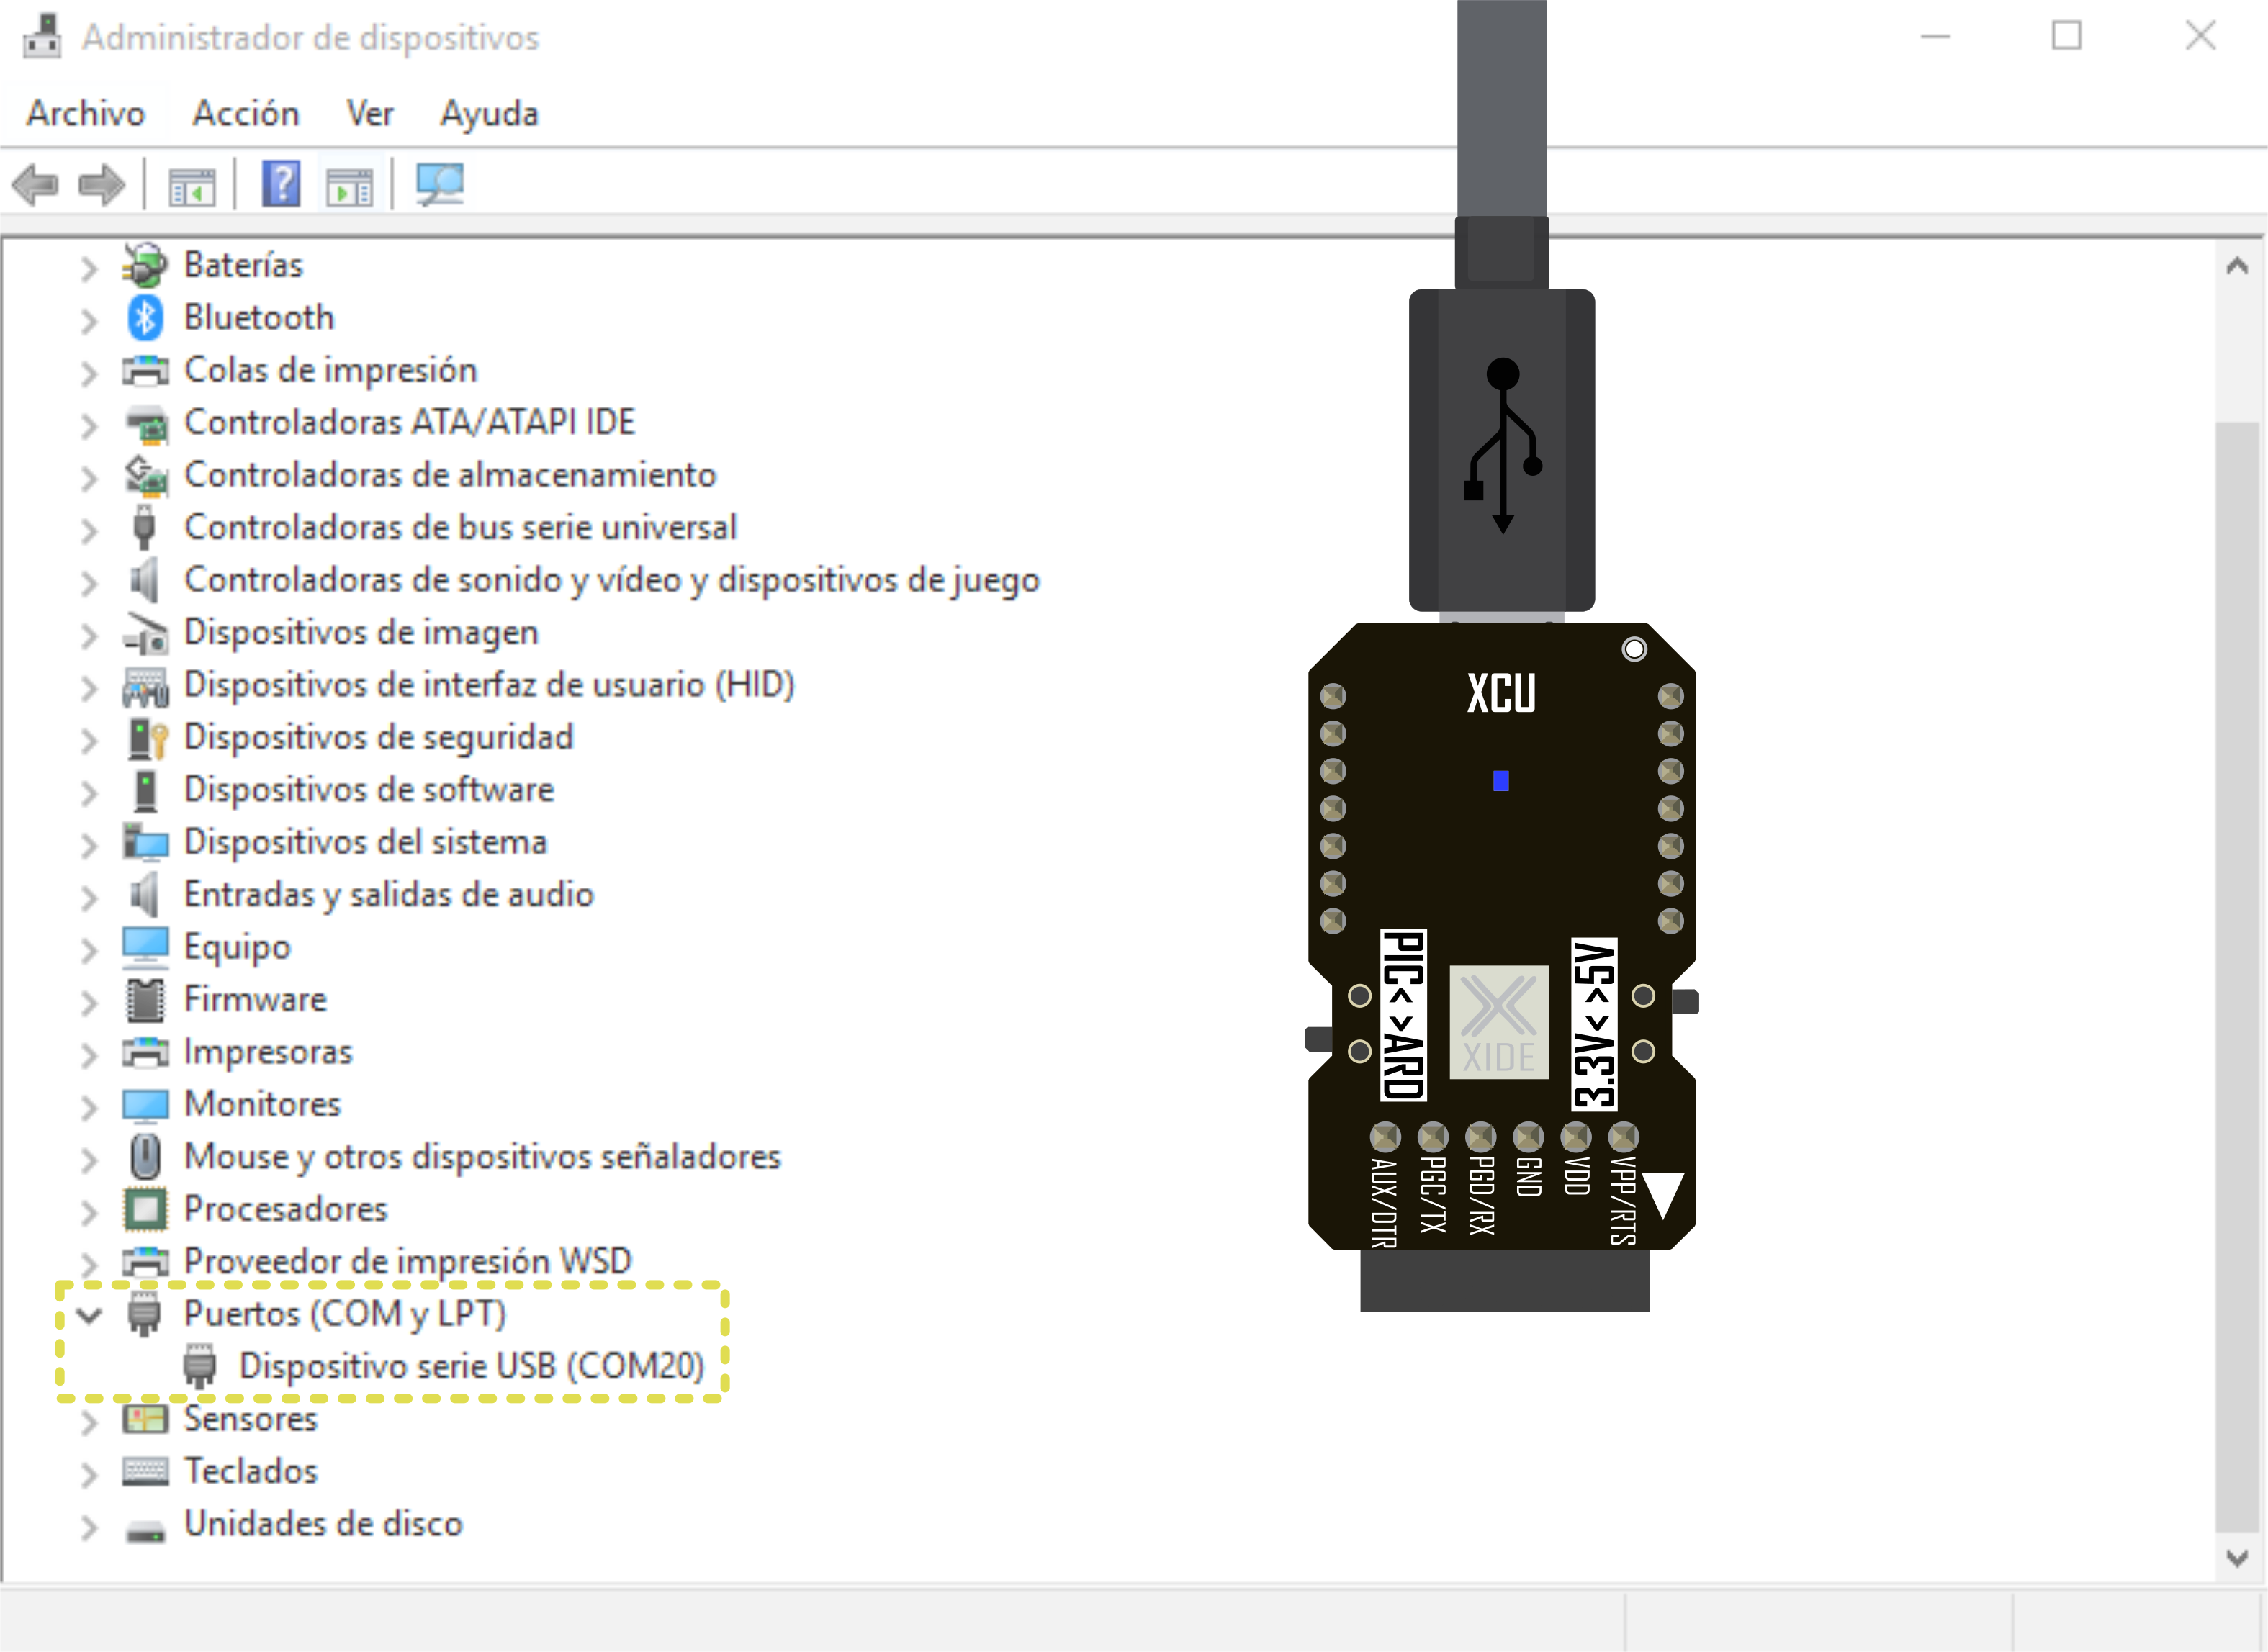This screenshot has height=1652, width=2268.
Task: Select the Dispositivos de seguridad label
Action: click(x=379, y=738)
